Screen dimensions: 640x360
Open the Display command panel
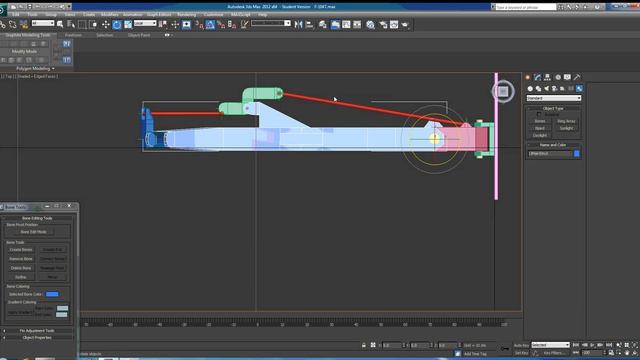[x=567, y=77]
